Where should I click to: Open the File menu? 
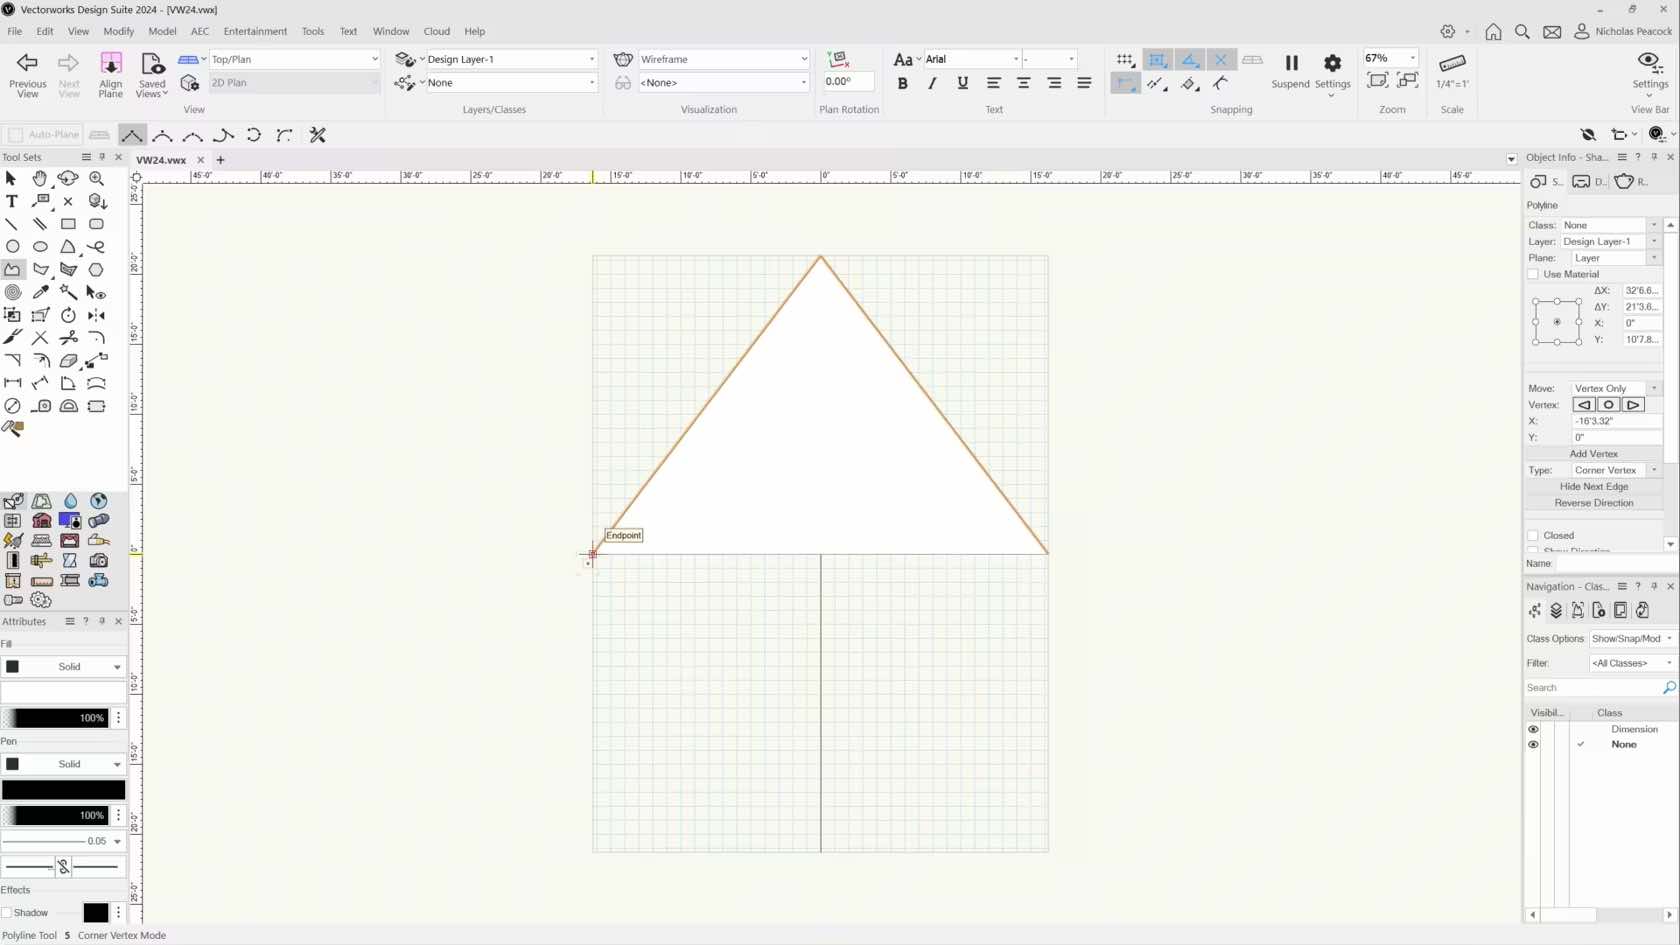pos(14,31)
